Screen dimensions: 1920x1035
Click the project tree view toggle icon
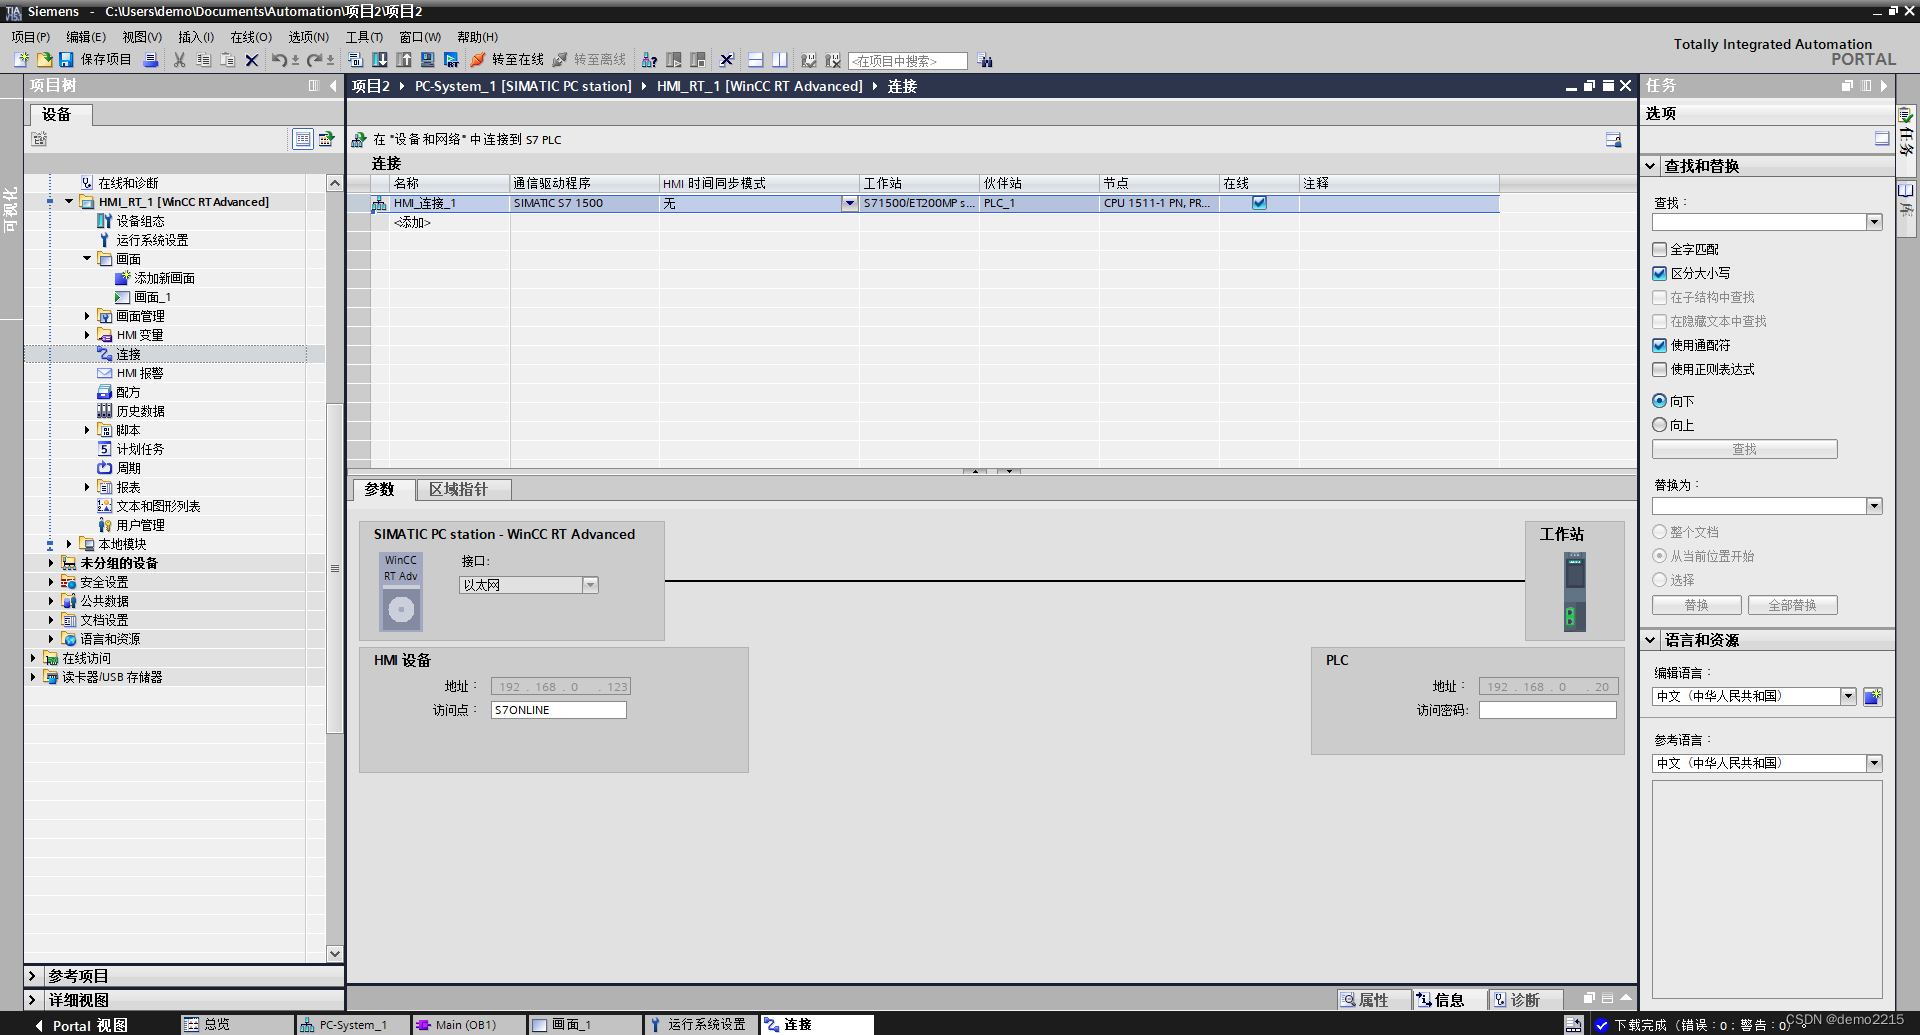(303, 139)
